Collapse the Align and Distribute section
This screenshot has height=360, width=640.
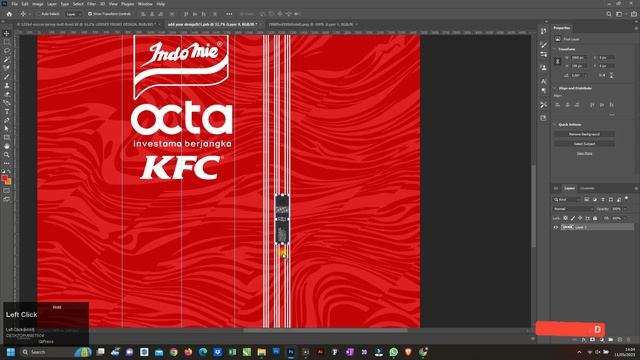[555, 88]
